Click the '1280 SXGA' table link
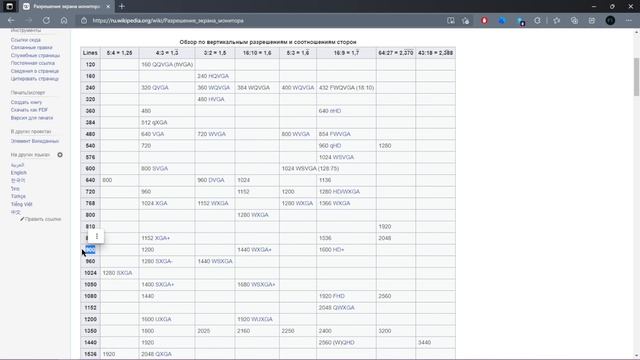This screenshot has width=640, height=360. click(x=118, y=273)
